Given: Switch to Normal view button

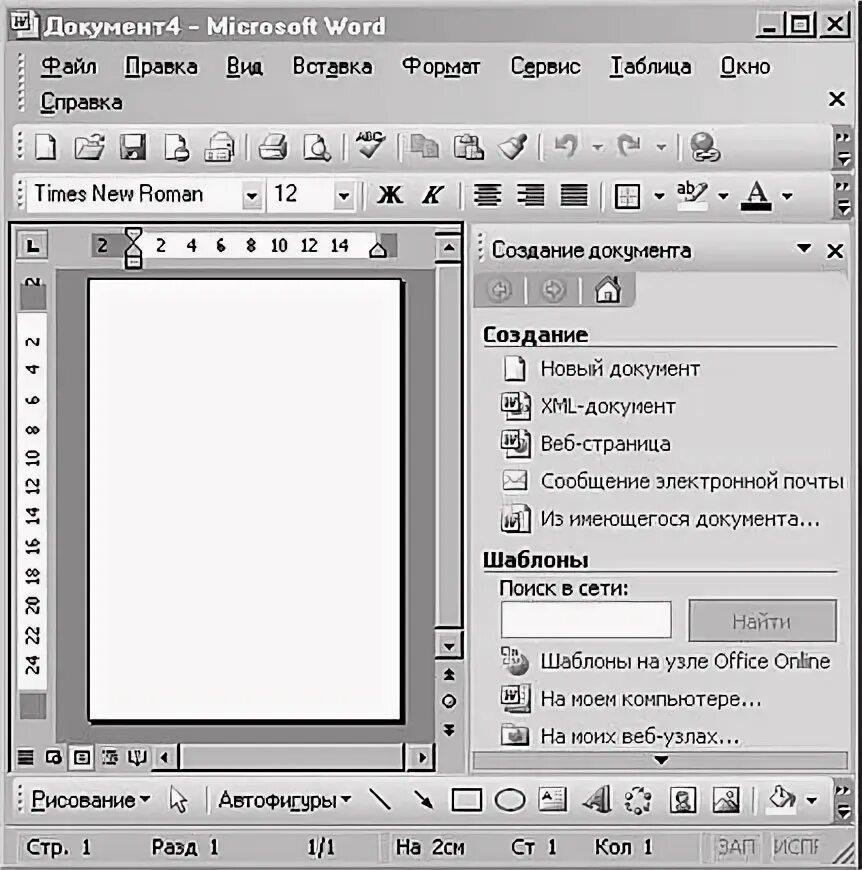Looking at the screenshot, I should pos(26,757).
